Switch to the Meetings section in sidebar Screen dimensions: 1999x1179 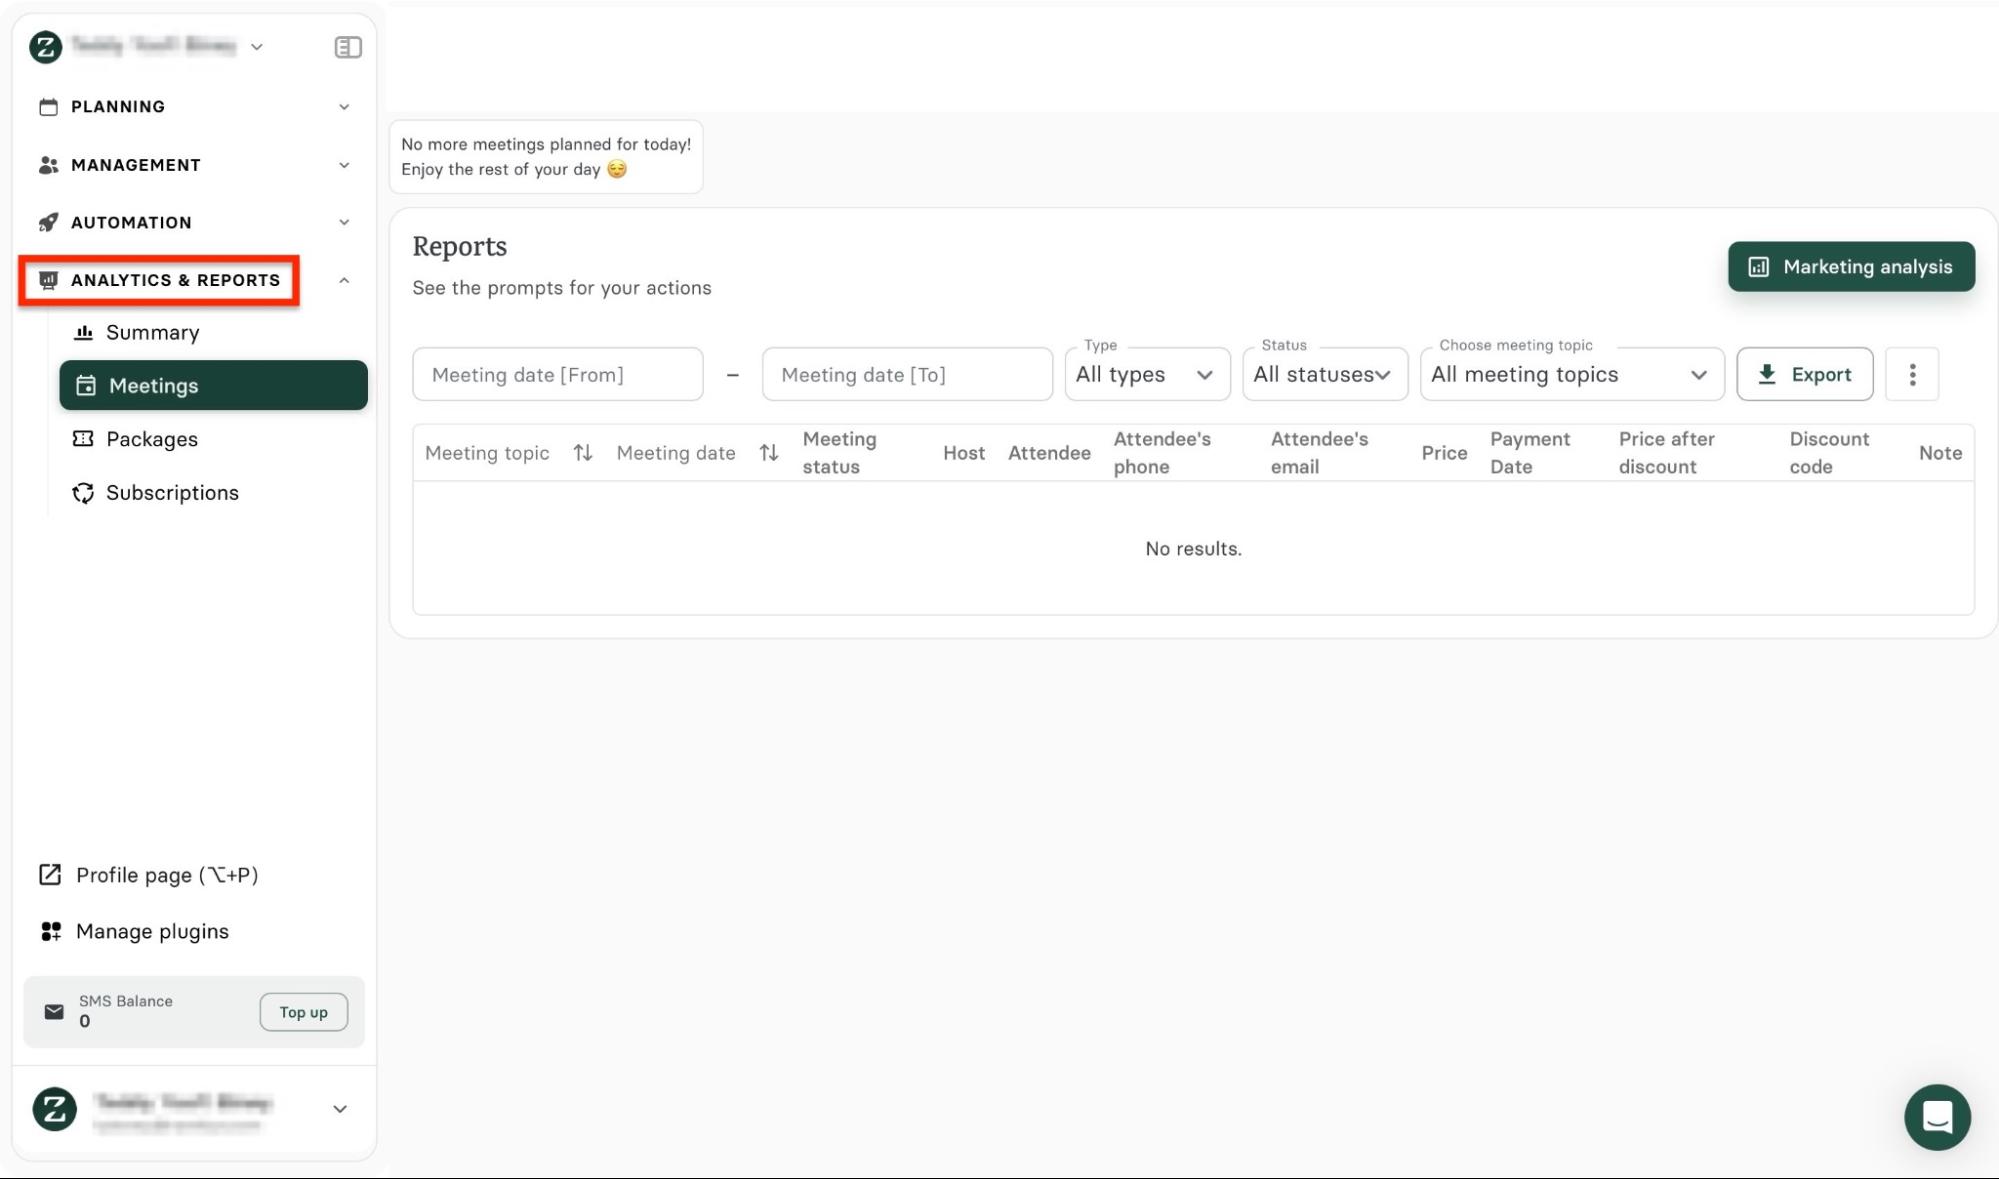155,385
